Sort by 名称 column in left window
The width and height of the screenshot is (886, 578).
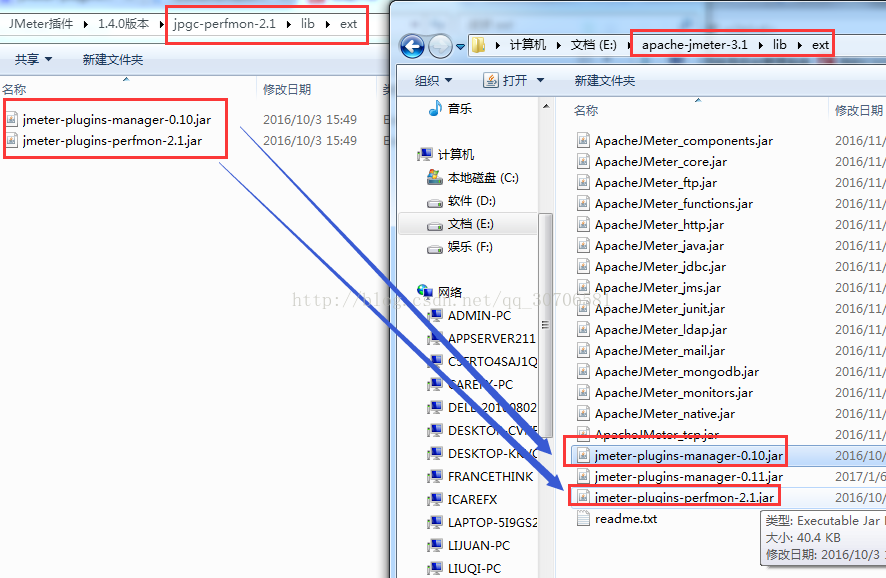(x=14, y=89)
